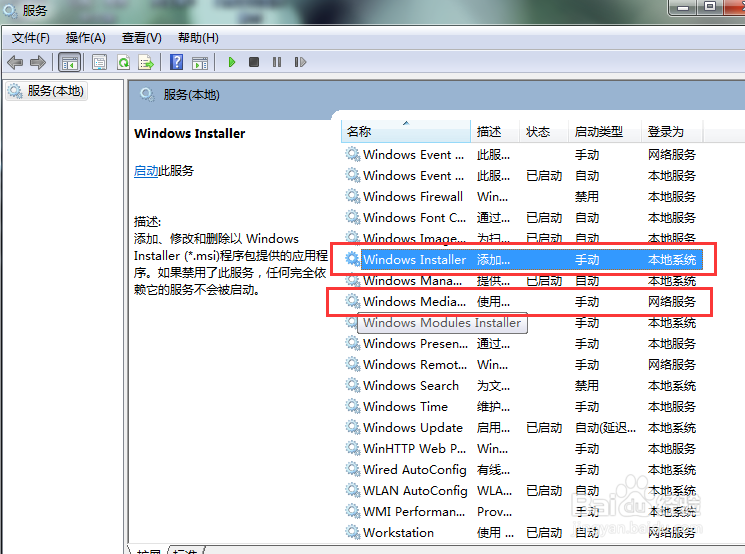Restart the service with the restart icon

pos(300,62)
